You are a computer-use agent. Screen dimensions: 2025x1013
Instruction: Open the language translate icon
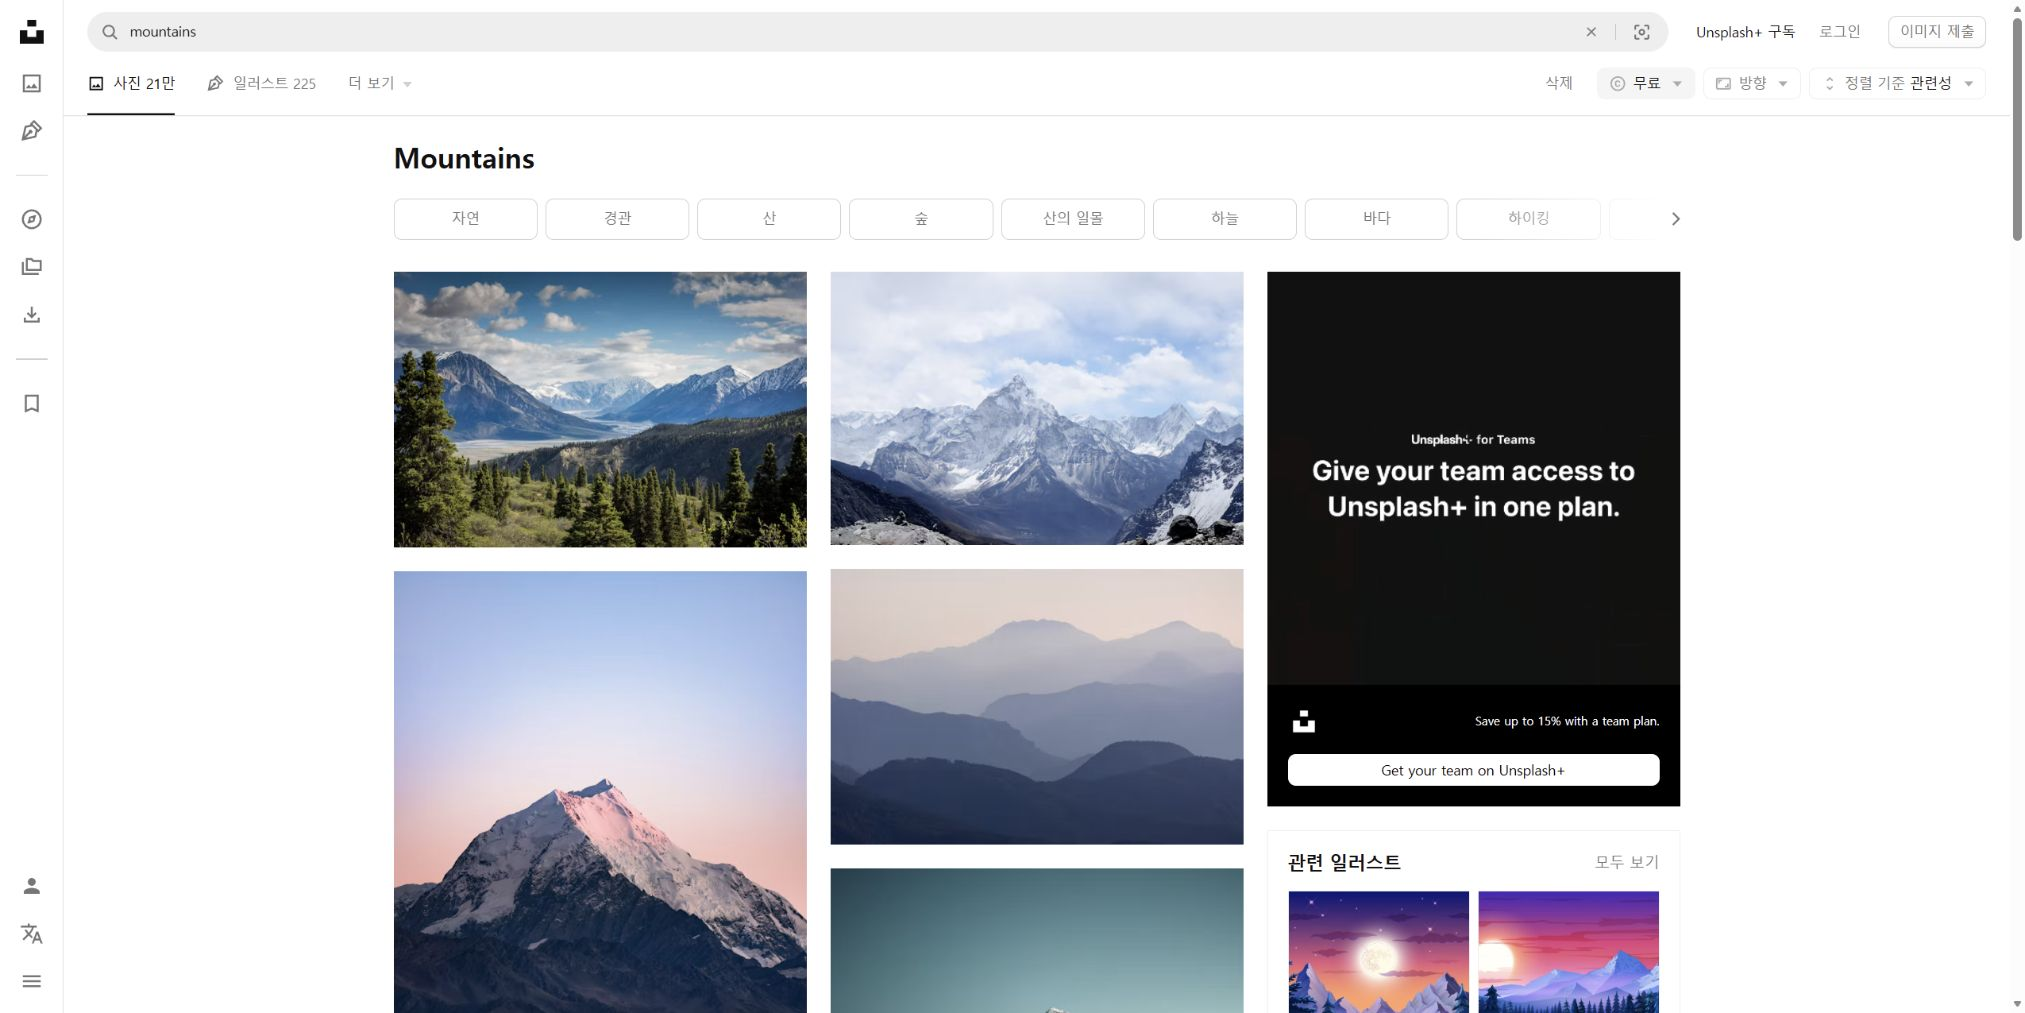[x=32, y=934]
